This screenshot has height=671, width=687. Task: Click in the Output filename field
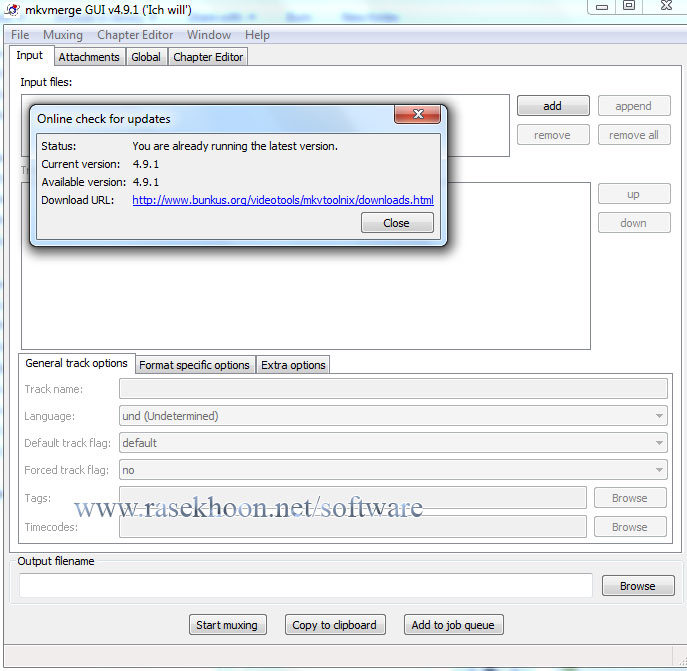coord(306,586)
